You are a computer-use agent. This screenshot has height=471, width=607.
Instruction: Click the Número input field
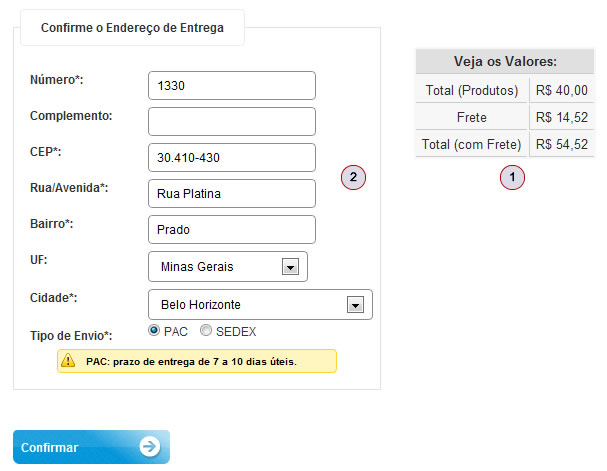[231, 86]
